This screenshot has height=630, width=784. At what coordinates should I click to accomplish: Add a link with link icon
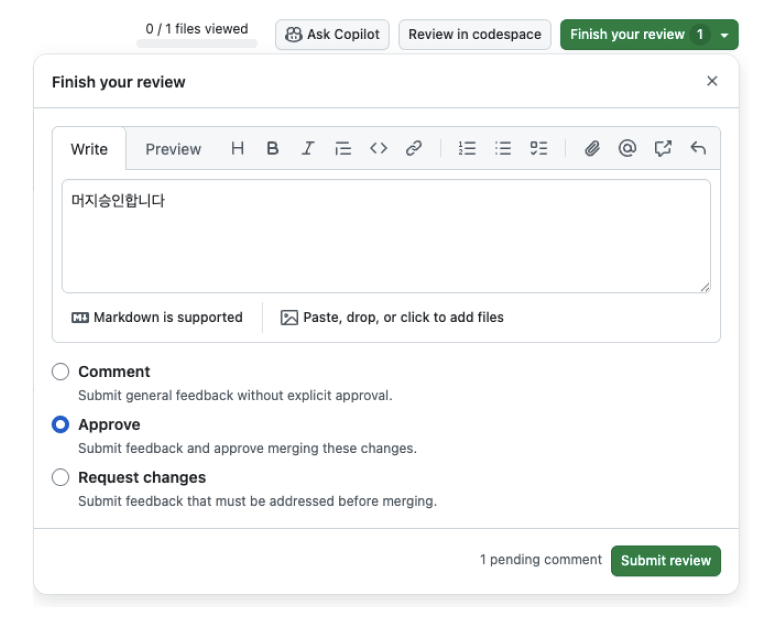point(414,149)
